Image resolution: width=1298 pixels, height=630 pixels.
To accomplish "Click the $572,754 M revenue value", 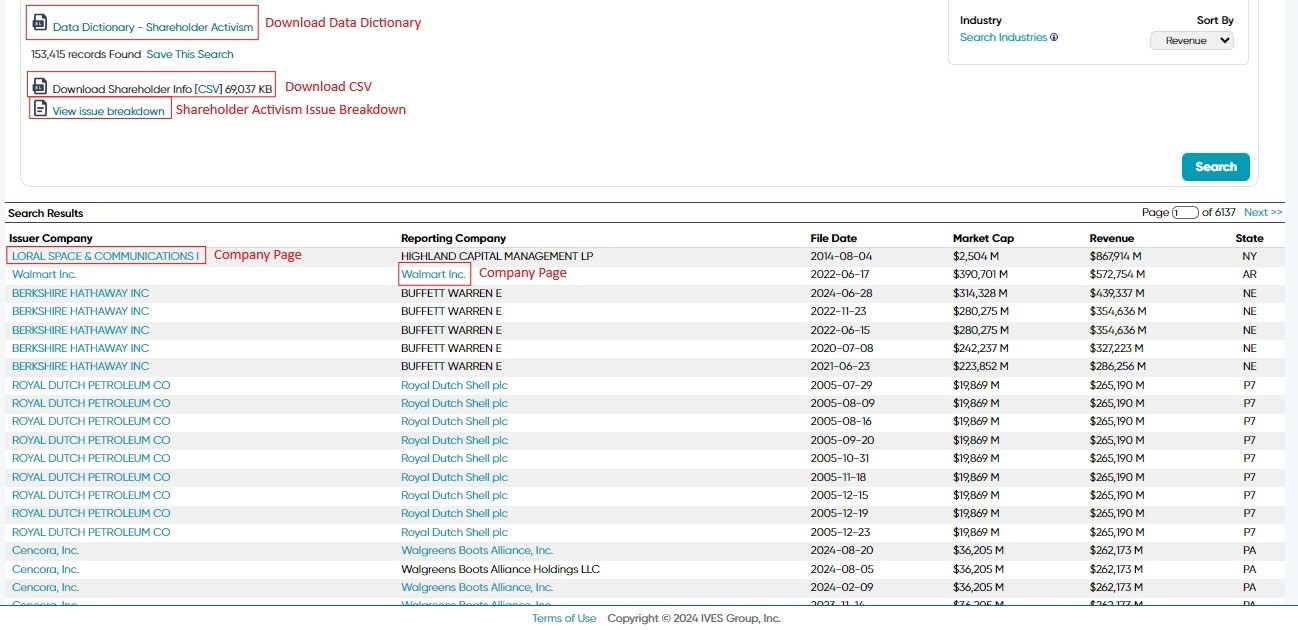I will pos(1117,274).
